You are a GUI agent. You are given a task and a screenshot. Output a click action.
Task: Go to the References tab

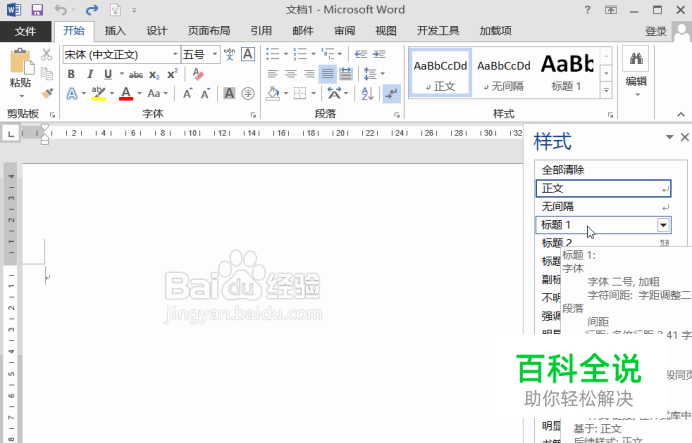(x=261, y=30)
